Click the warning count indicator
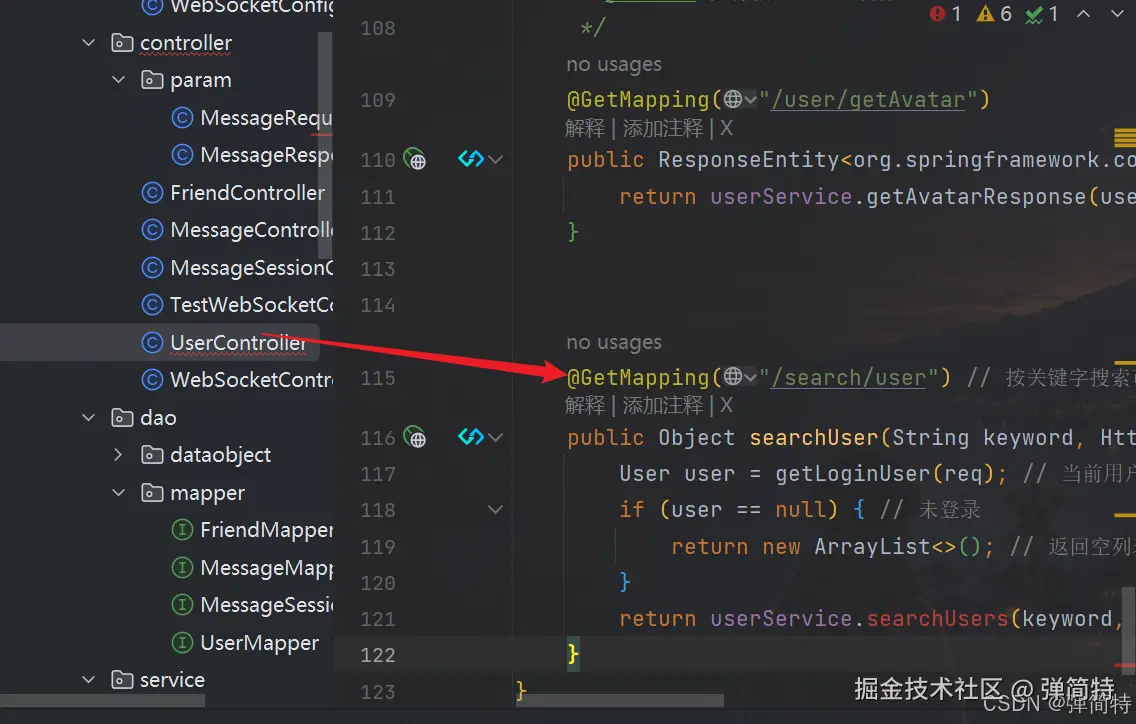 tap(994, 14)
